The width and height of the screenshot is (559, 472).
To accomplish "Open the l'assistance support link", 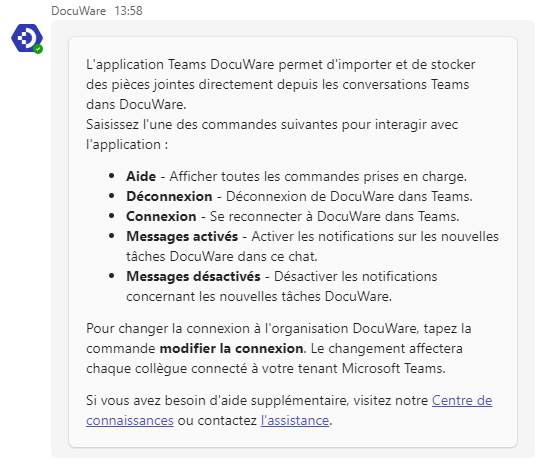I will pyautogui.click(x=295, y=421).
